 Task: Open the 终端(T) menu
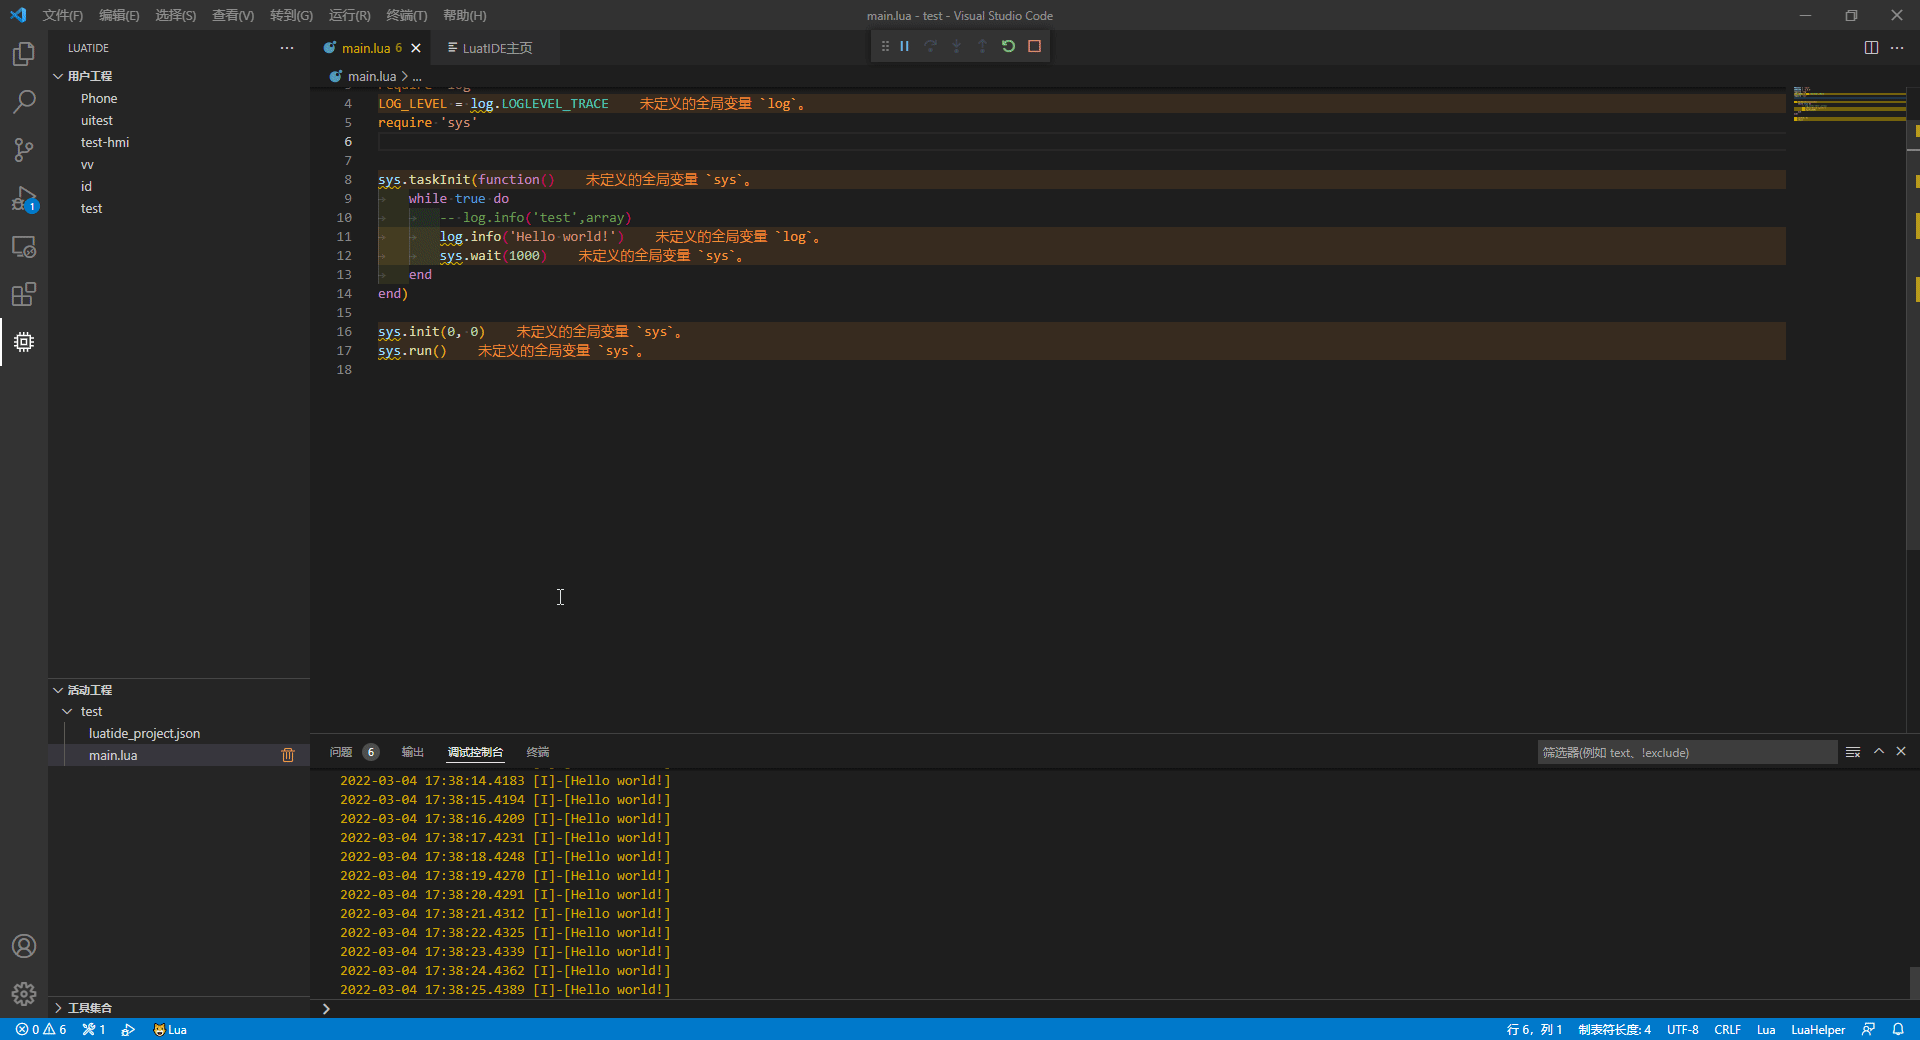406,15
